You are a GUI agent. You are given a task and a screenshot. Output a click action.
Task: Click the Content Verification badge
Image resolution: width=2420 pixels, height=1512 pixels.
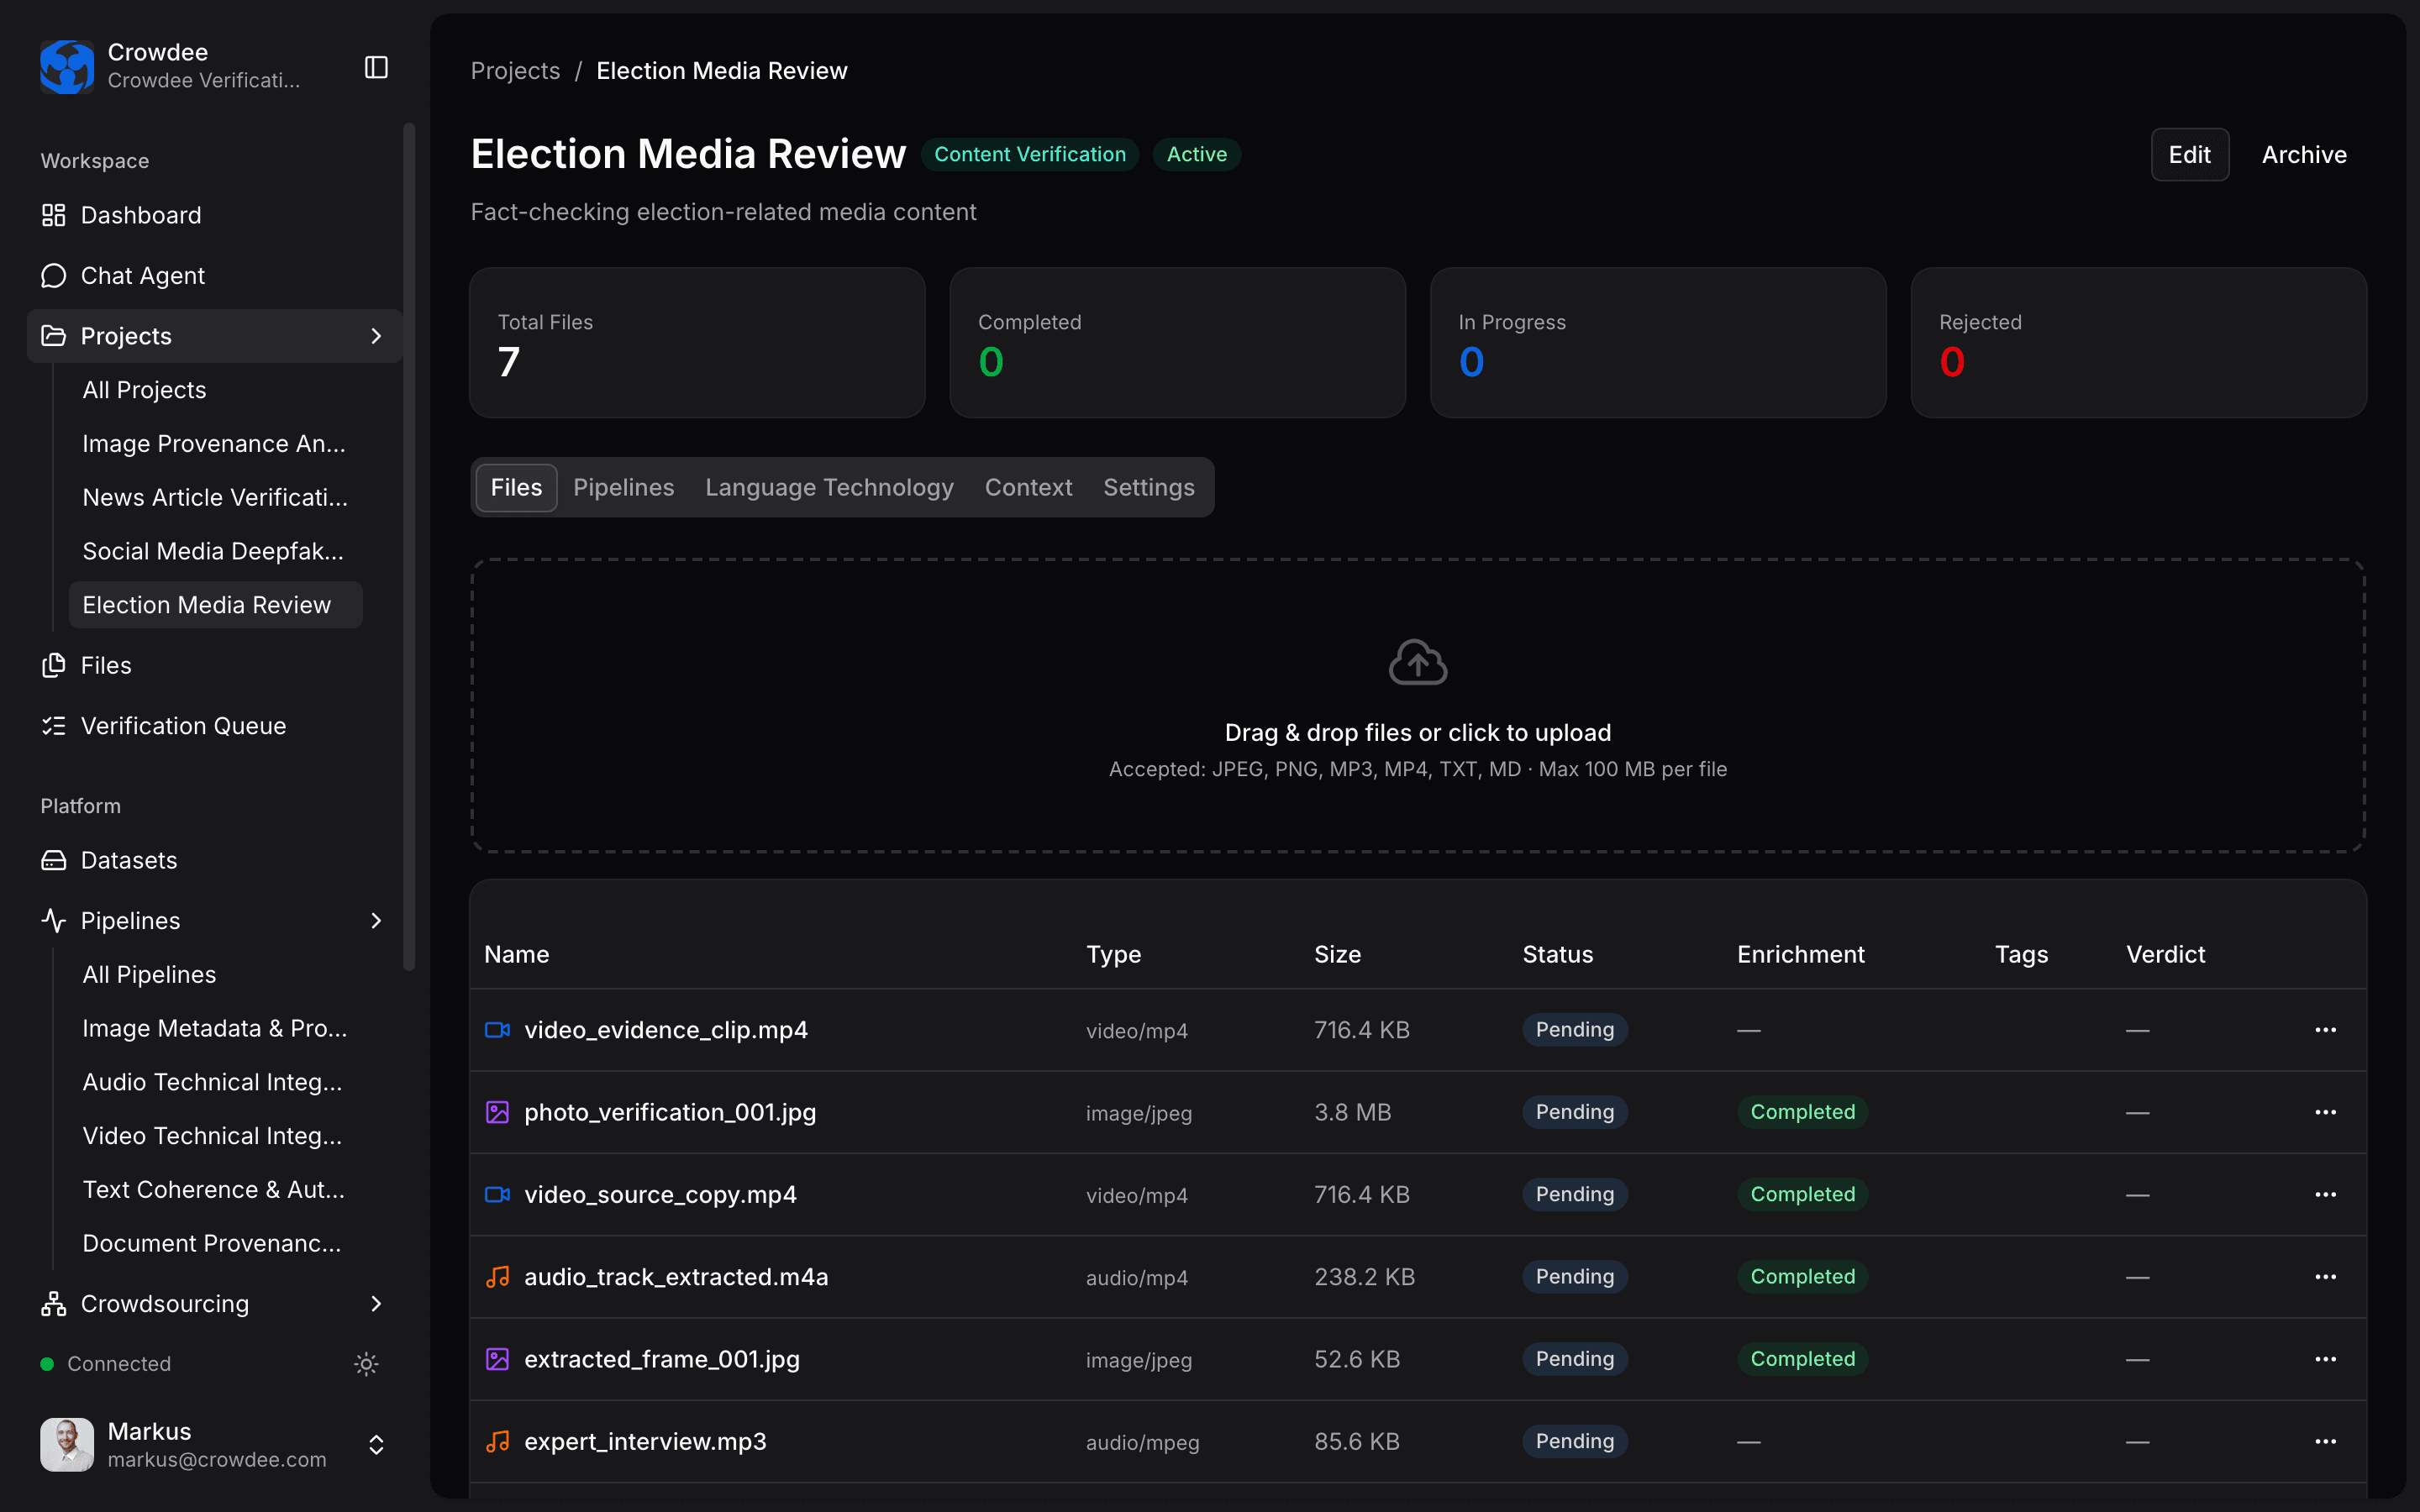coord(1030,155)
